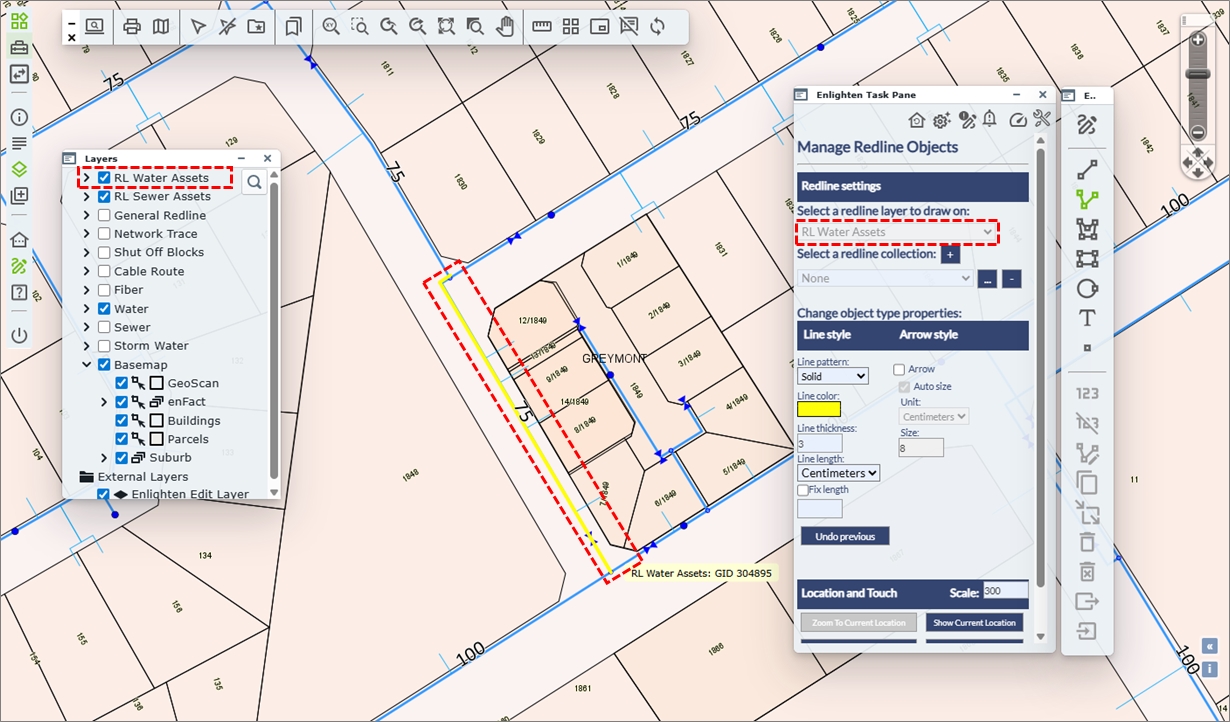This screenshot has width=1230, height=722.
Task: Select the Line style tab
Action: (827, 335)
